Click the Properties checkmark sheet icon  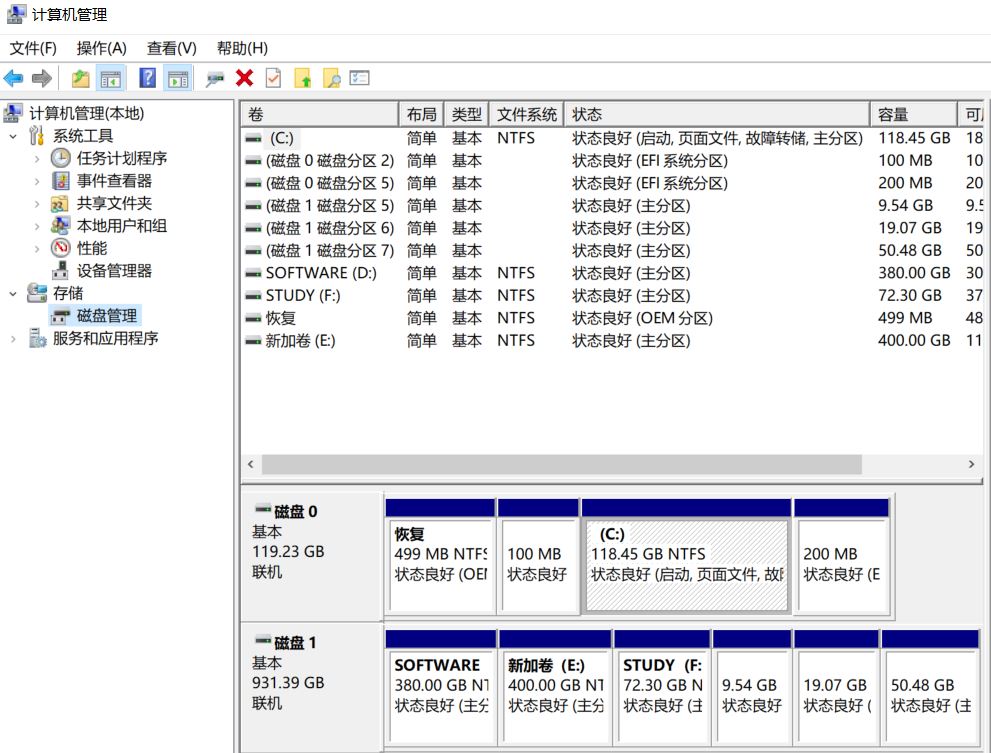pyautogui.click(x=273, y=78)
